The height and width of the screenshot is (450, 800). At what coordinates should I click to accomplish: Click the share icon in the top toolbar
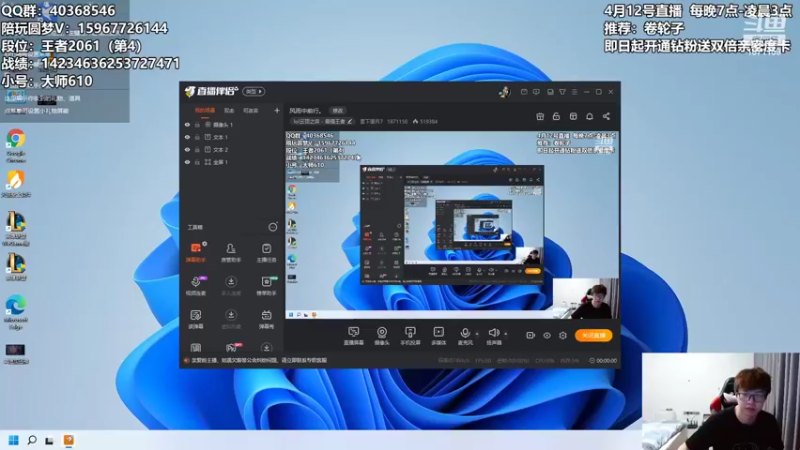606,116
